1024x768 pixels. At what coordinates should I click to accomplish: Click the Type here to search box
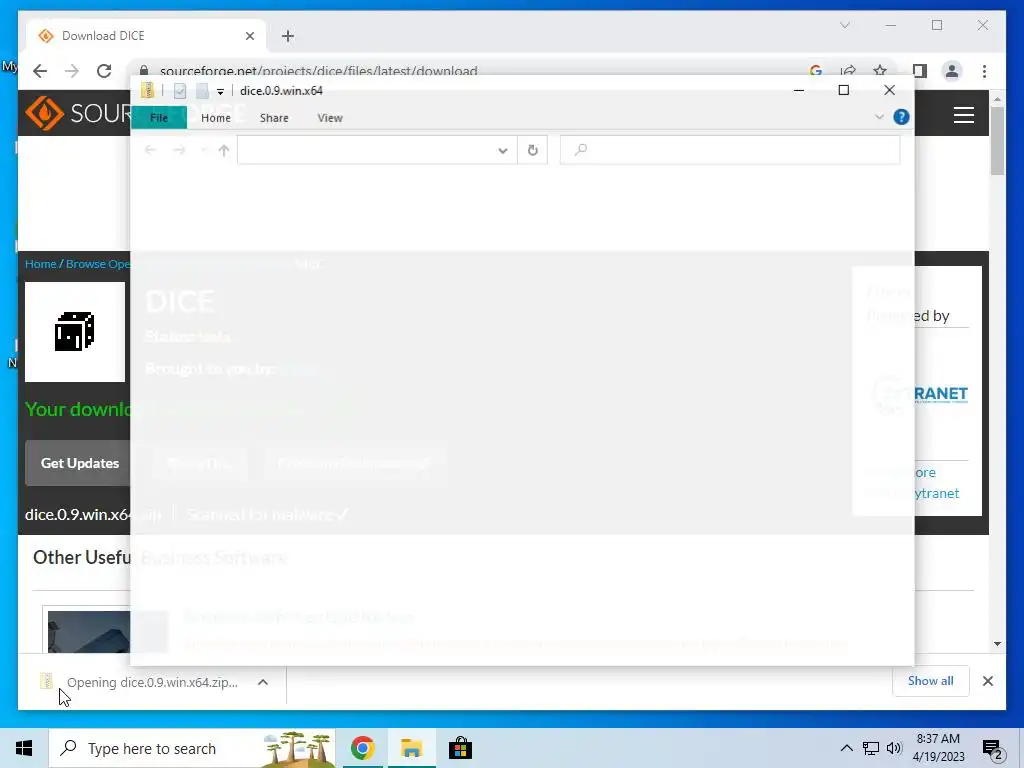click(x=192, y=748)
